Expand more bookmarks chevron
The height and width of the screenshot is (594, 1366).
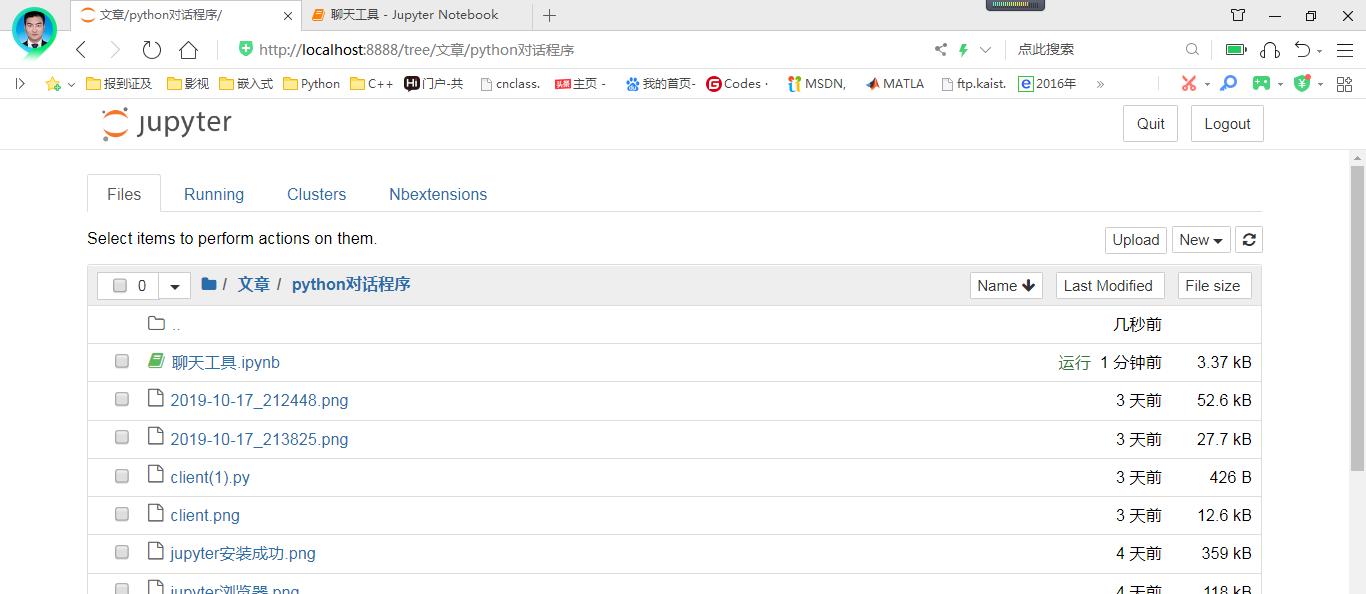1100,84
